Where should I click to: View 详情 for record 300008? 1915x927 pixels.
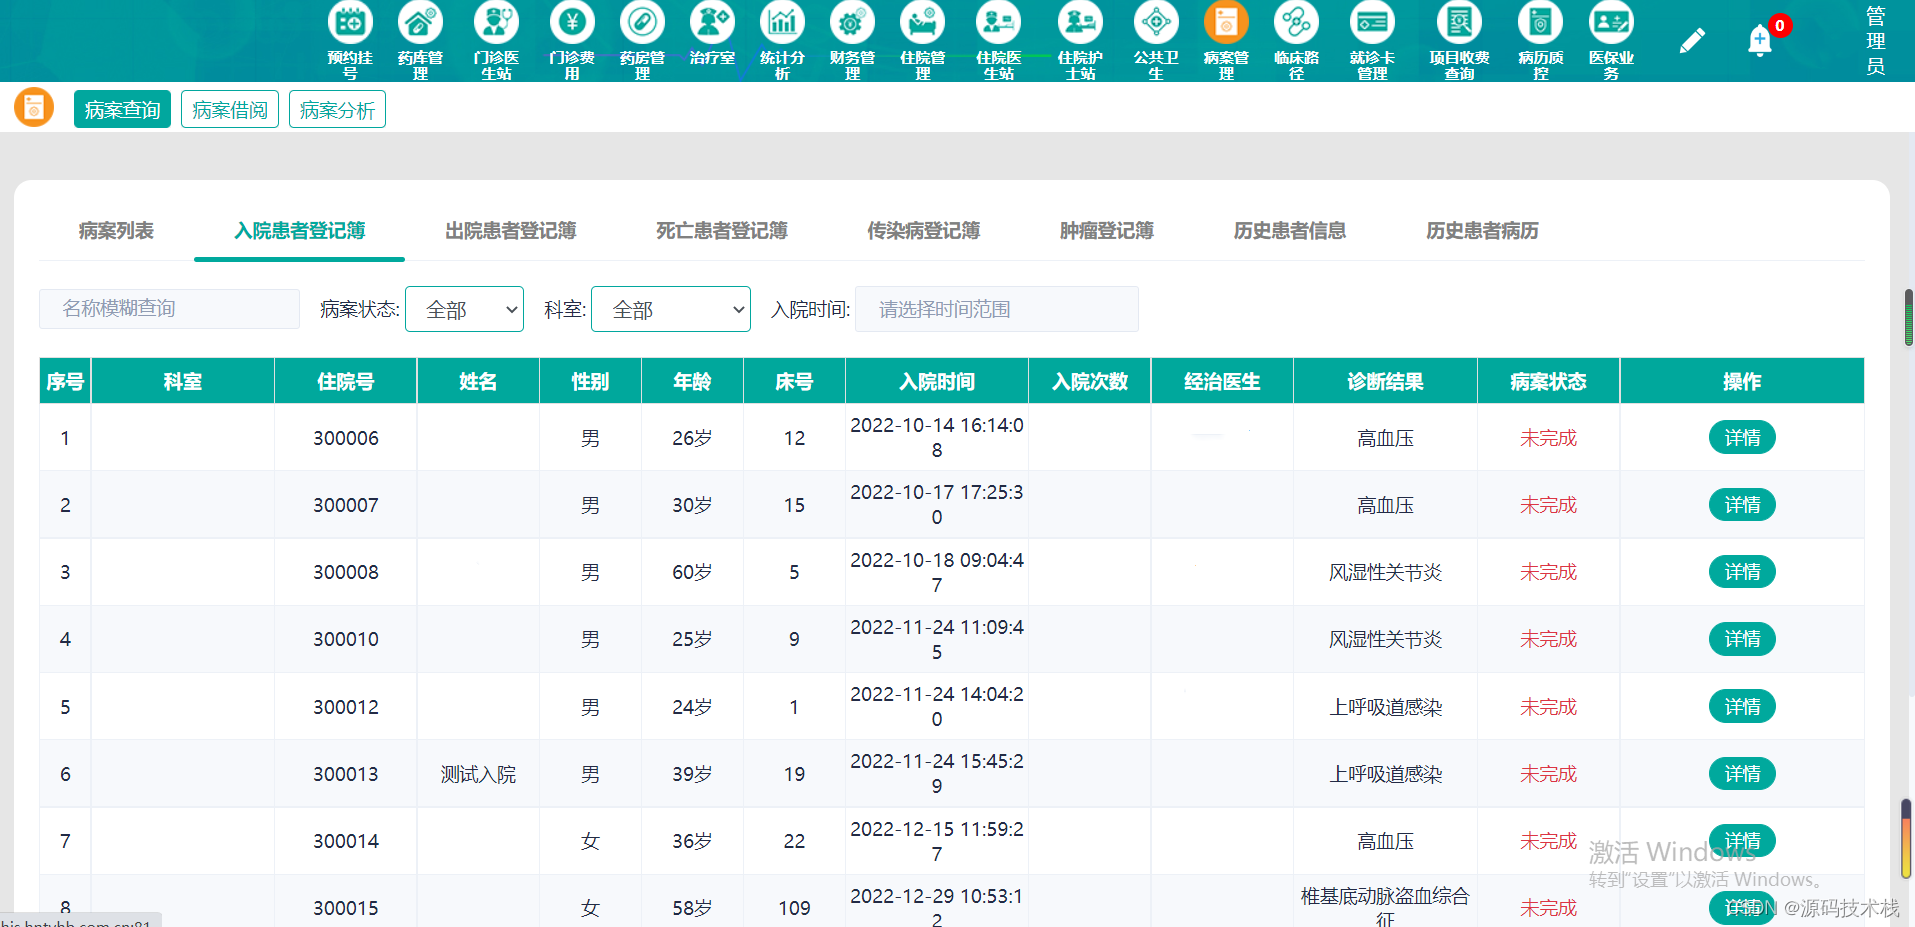coord(1742,572)
